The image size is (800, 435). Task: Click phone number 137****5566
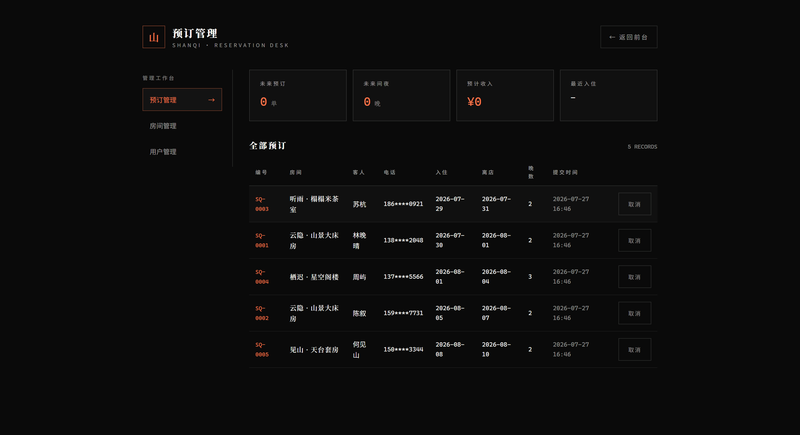[x=403, y=277]
